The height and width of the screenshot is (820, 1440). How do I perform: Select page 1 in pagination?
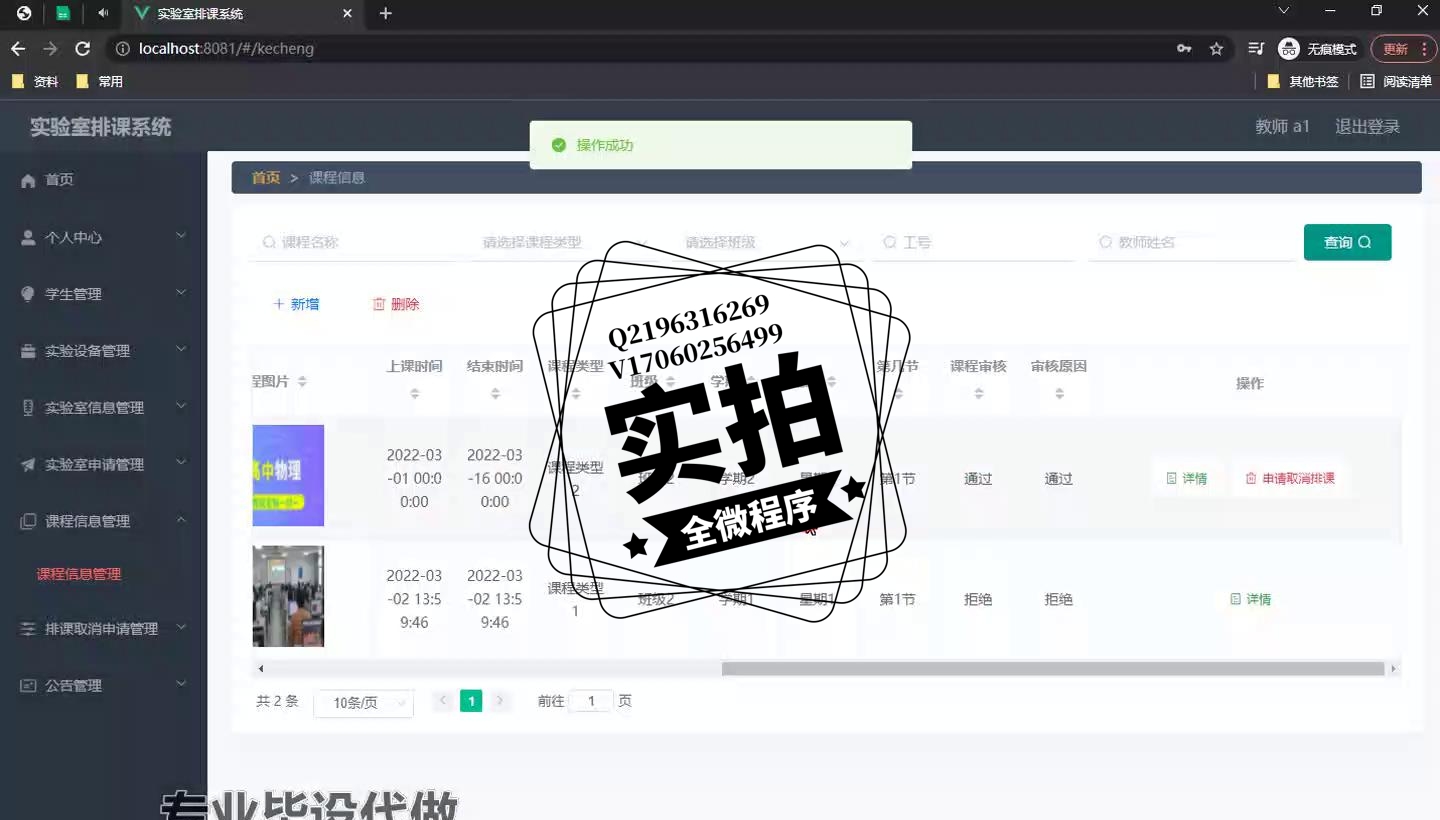coord(471,701)
